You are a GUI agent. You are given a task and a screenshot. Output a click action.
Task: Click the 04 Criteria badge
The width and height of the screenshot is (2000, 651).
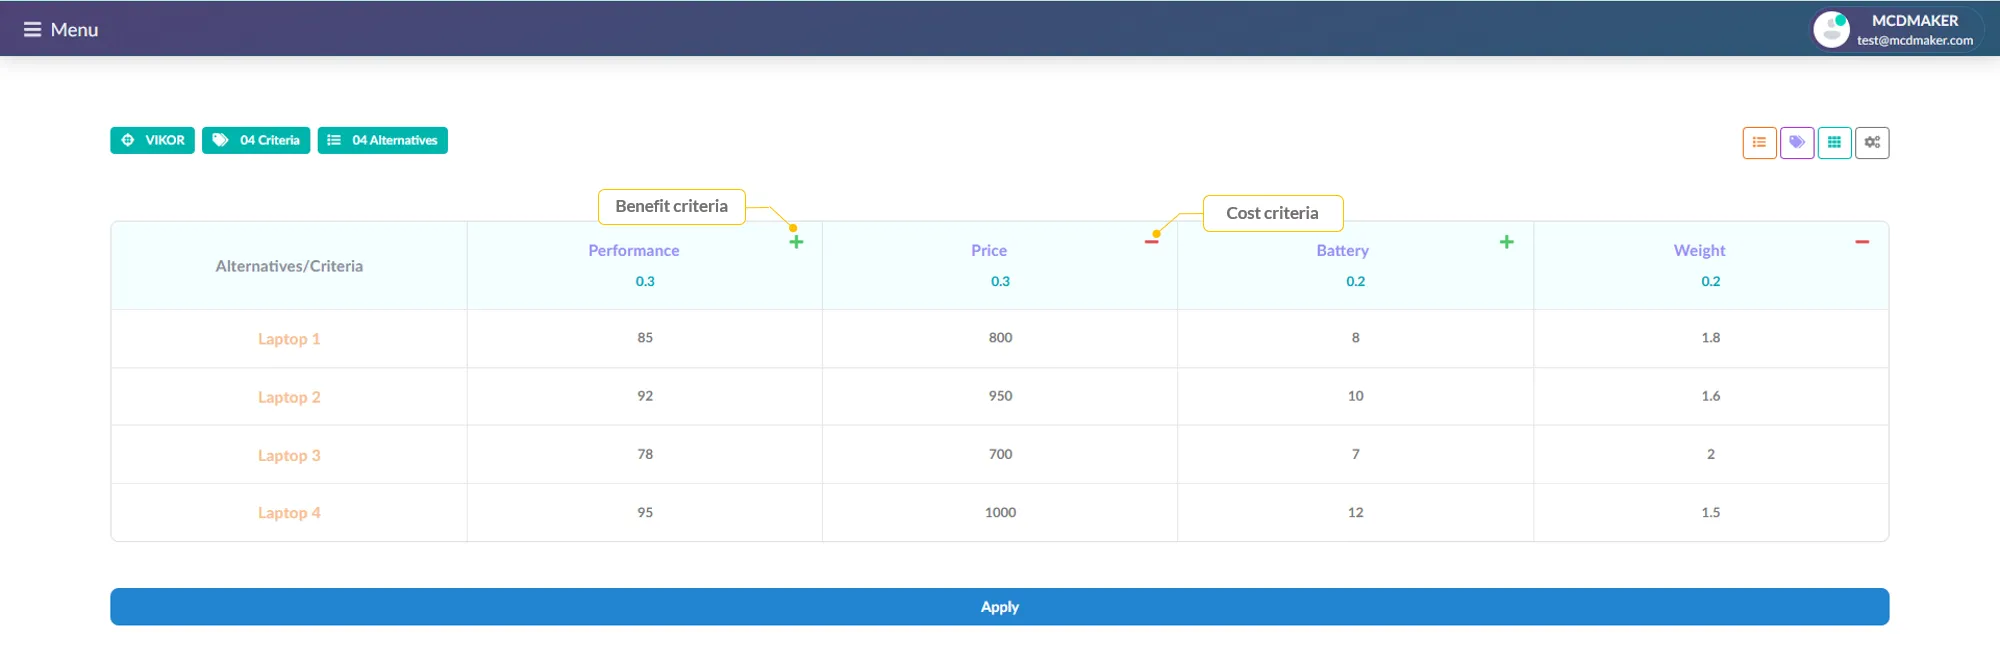[x=256, y=140]
